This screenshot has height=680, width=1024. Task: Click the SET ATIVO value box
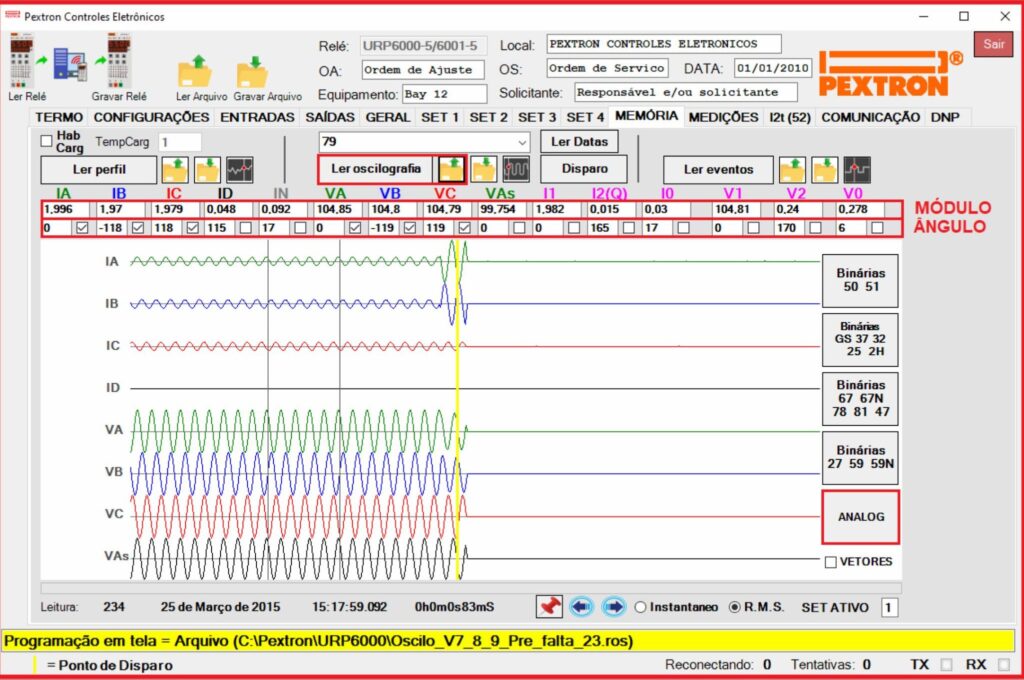[x=889, y=607]
